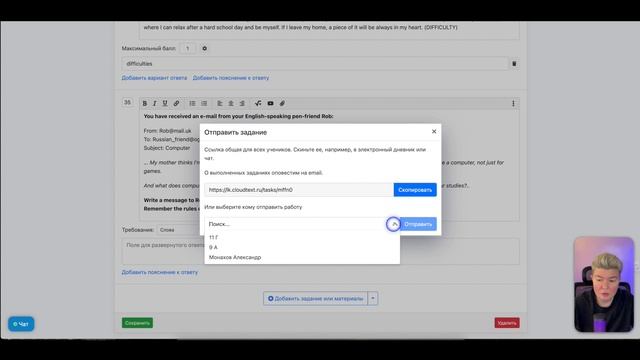Click Добавить пояснение к ответу link under 'difficulties'
Screen dimensions: 640x360
231,78
